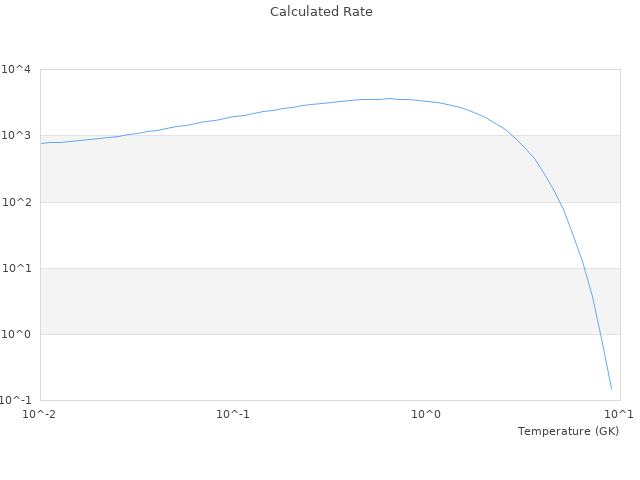
Task: Click the 10^0 label on the horizontal axis
Action: (x=427, y=414)
